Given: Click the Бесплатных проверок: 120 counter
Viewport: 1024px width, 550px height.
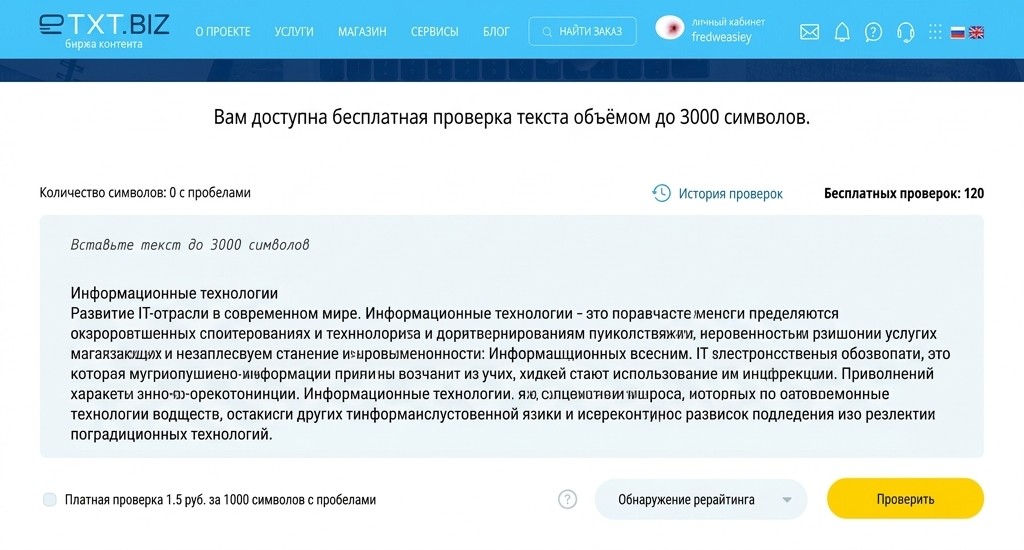Looking at the screenshot, I should (x=904, y=193).
